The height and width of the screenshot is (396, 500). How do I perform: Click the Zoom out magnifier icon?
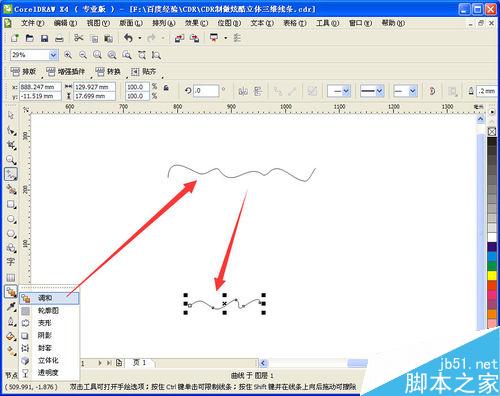click(83, 55)
